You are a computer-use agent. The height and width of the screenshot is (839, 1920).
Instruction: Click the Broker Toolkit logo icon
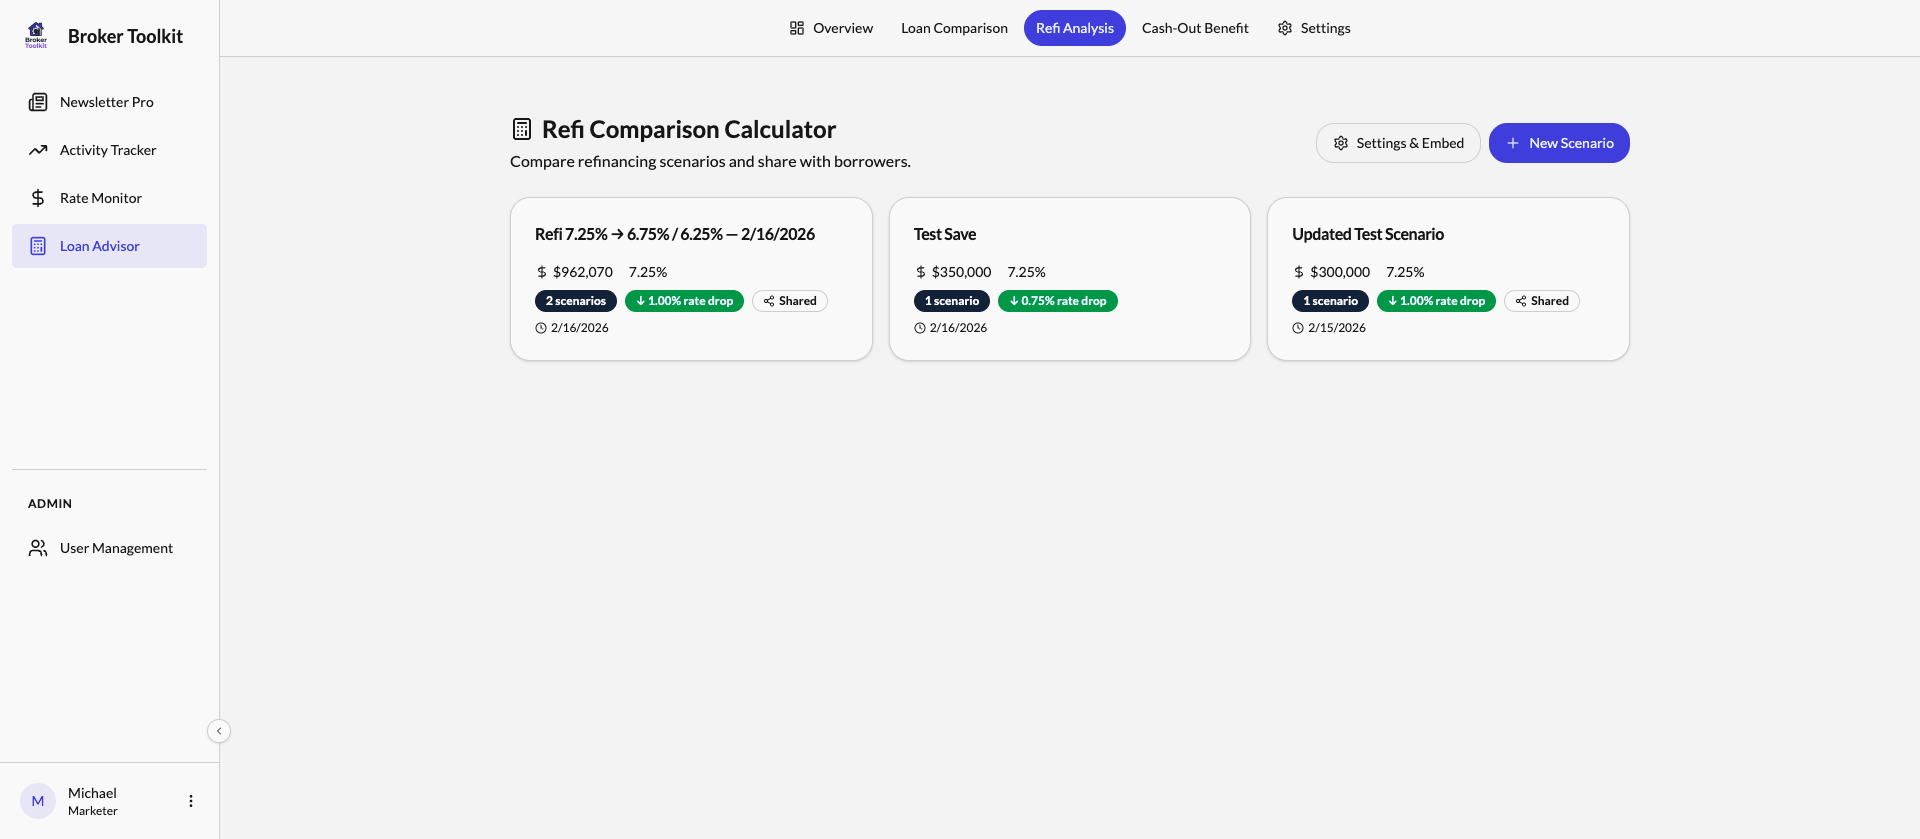(36, 35)
